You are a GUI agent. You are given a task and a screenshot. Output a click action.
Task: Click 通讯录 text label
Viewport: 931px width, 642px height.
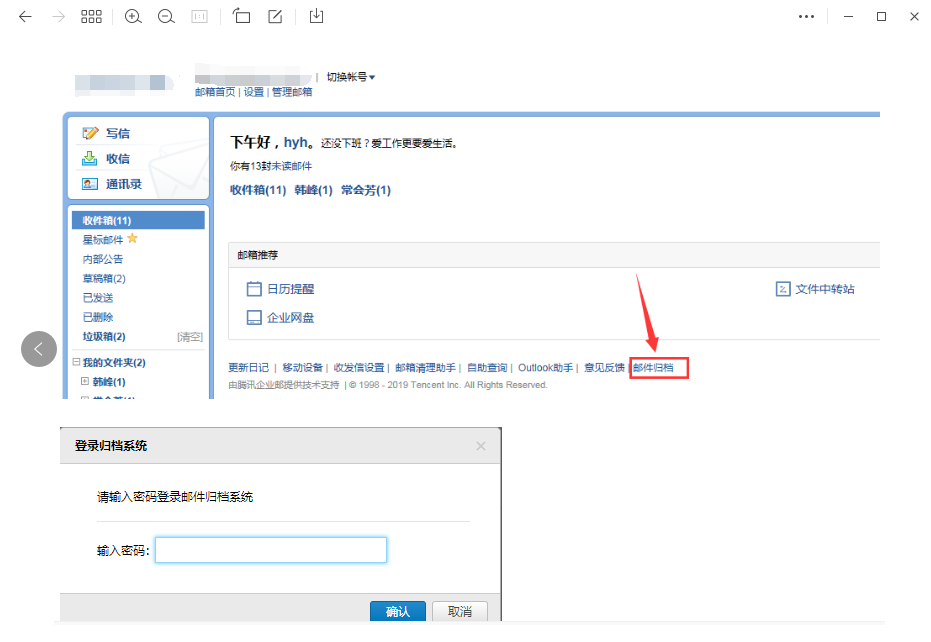tap(124, 184)
